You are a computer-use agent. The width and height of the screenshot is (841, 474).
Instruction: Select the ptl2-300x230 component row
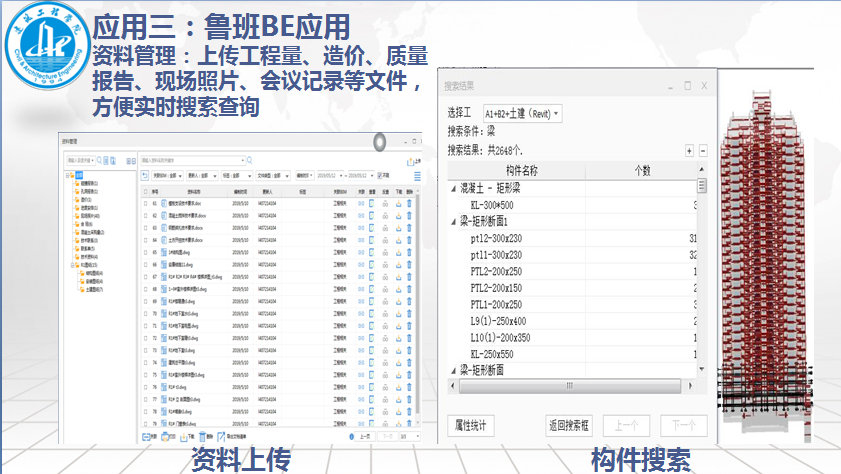point(572,238)
